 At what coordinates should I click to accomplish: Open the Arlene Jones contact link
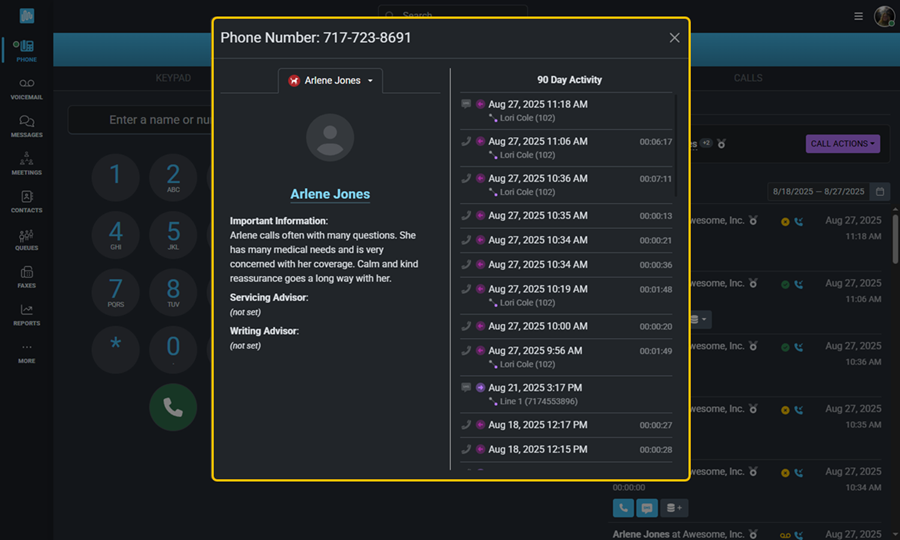(x=330, y=194)
